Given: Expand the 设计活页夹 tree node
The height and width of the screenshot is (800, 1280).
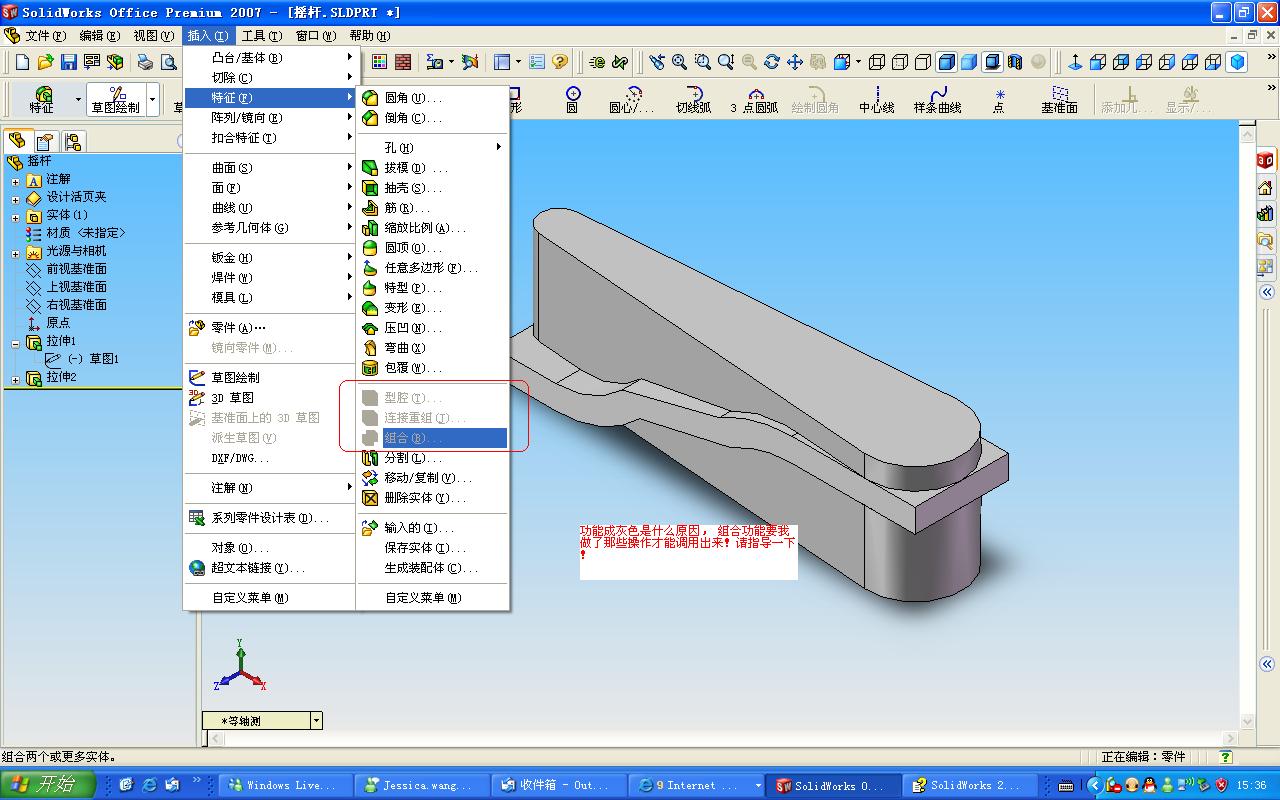Looking at the screenshot, I should 16,200.
